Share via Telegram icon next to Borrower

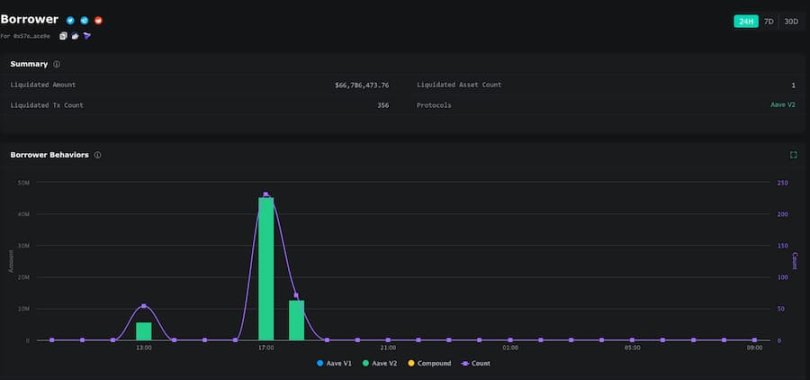point(84,21)
